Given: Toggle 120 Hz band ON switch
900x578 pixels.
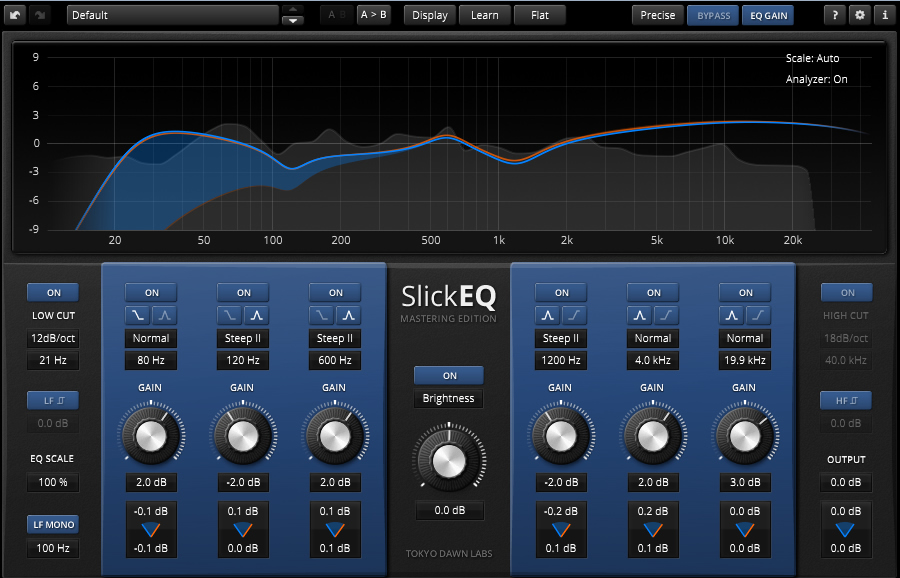Looking at the screenshot, I should (243, 293).
